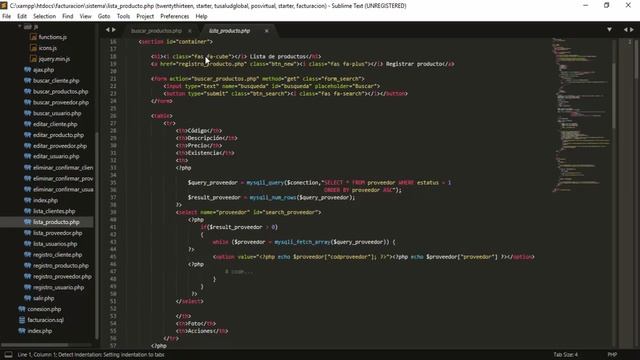Screen dimensions: 640x360
Task: Go to previous tab with left arrow
Action: pyautogui.click(x=108, y=30)
